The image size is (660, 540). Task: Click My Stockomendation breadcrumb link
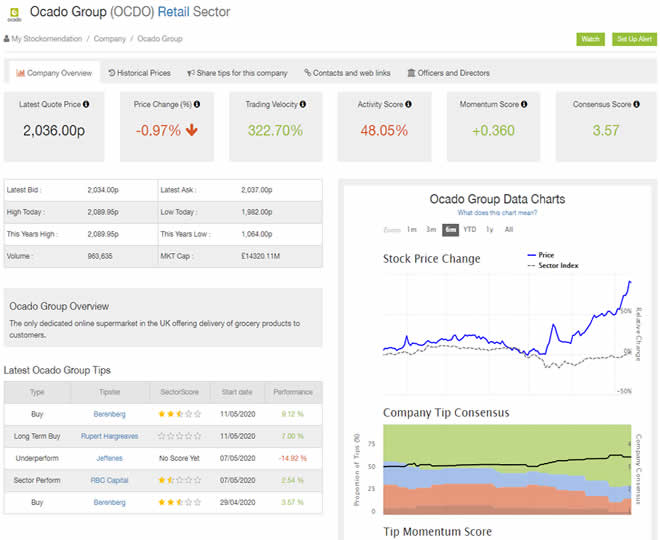(x=45, y=39)
